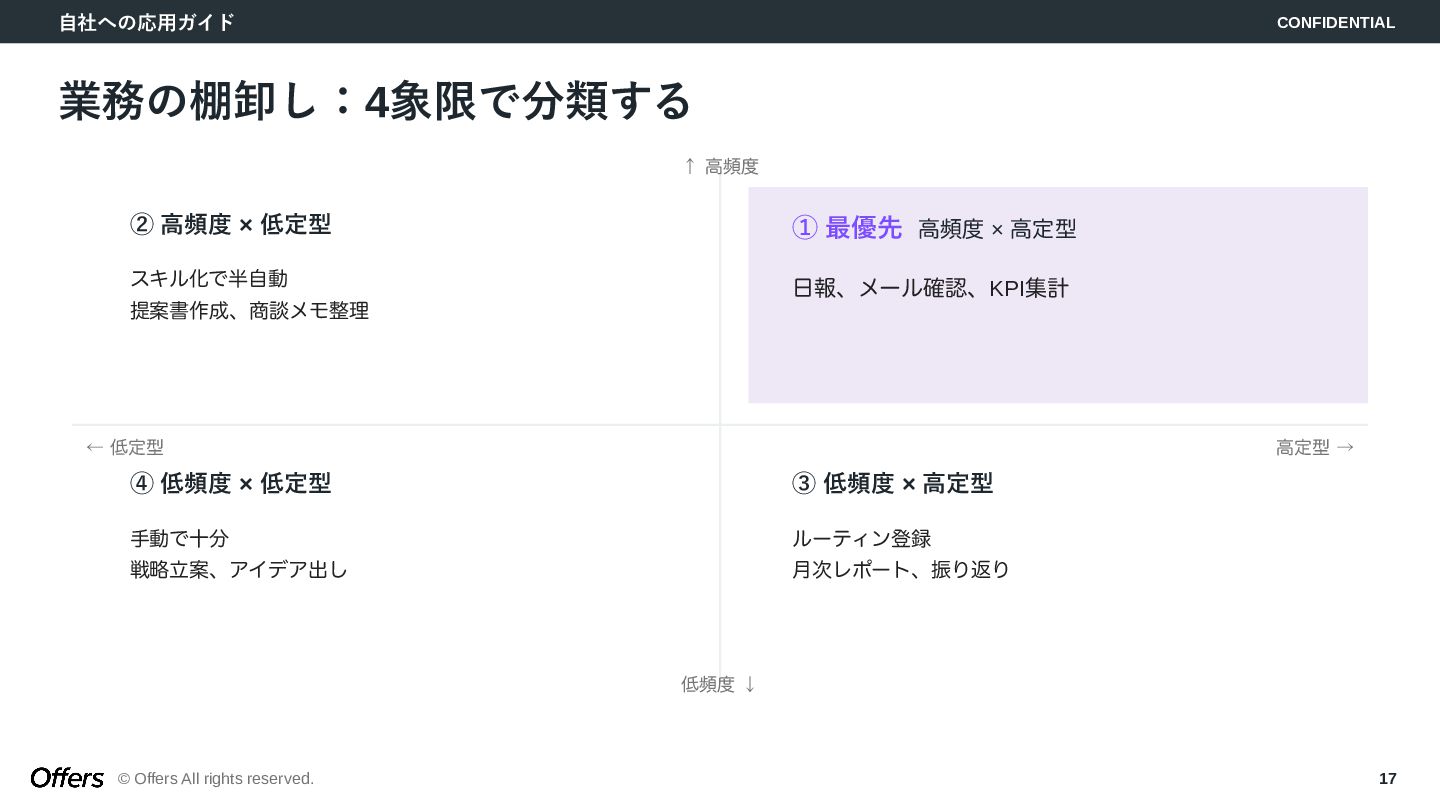Screen dimensions: 1440x810
Task: Click the circled number ③ marker
Action: 804,483
